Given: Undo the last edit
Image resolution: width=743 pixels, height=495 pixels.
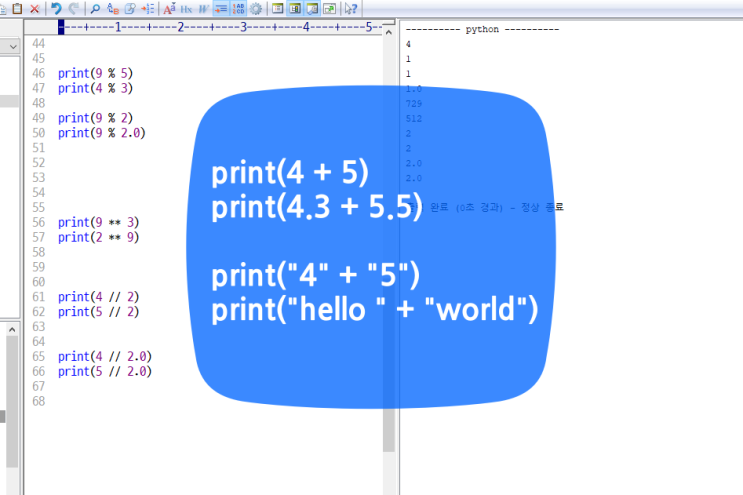Looking at the screenshot, I should 56,8.
